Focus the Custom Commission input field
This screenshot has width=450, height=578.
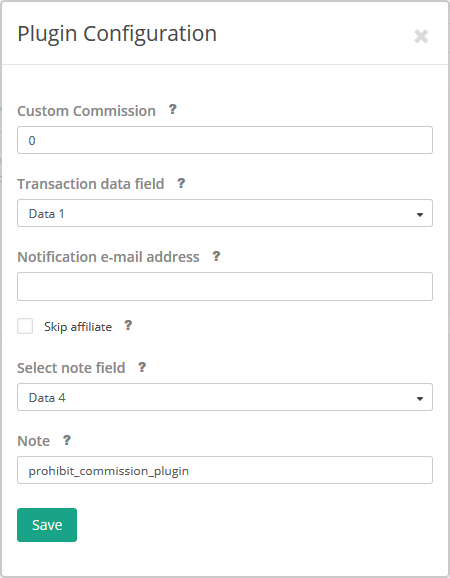tap(225, 140)
